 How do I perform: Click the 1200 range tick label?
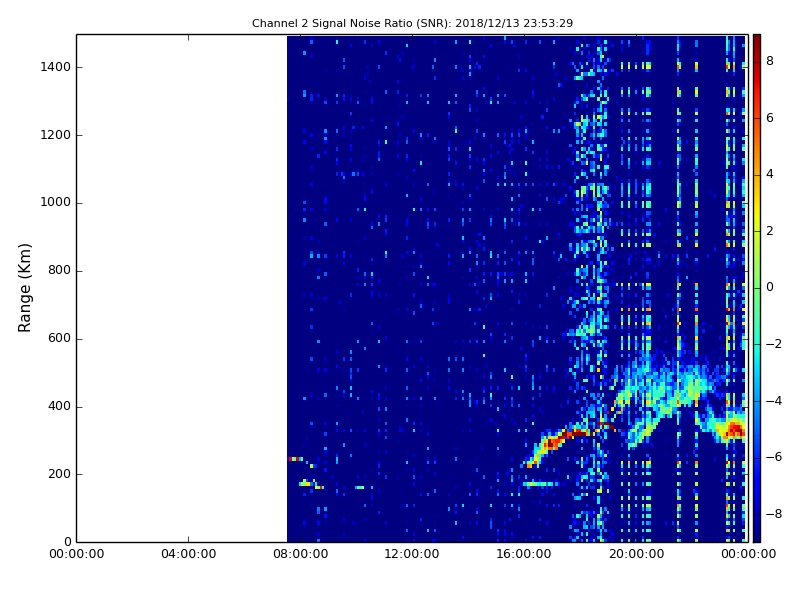(x=55, y=135)
